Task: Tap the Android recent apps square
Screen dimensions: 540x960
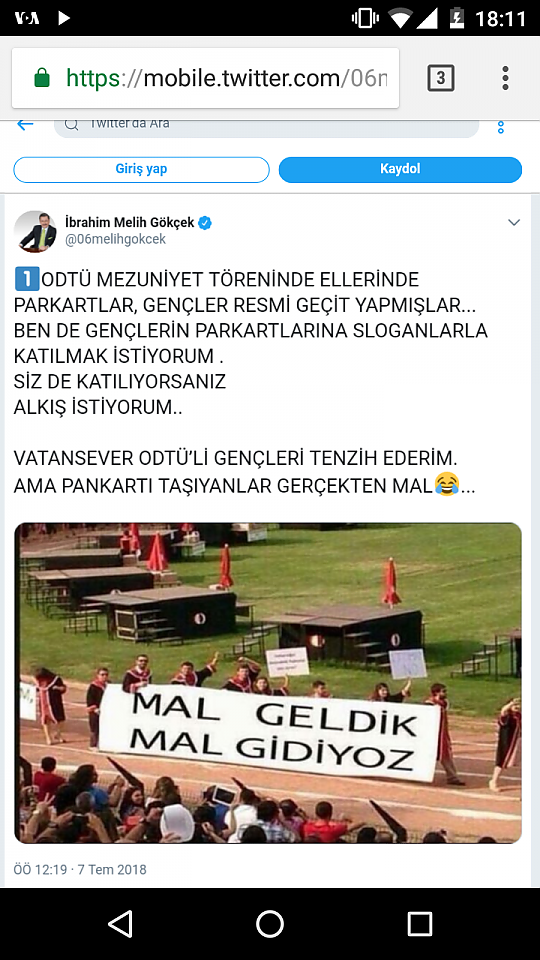Action: (419, 923)
